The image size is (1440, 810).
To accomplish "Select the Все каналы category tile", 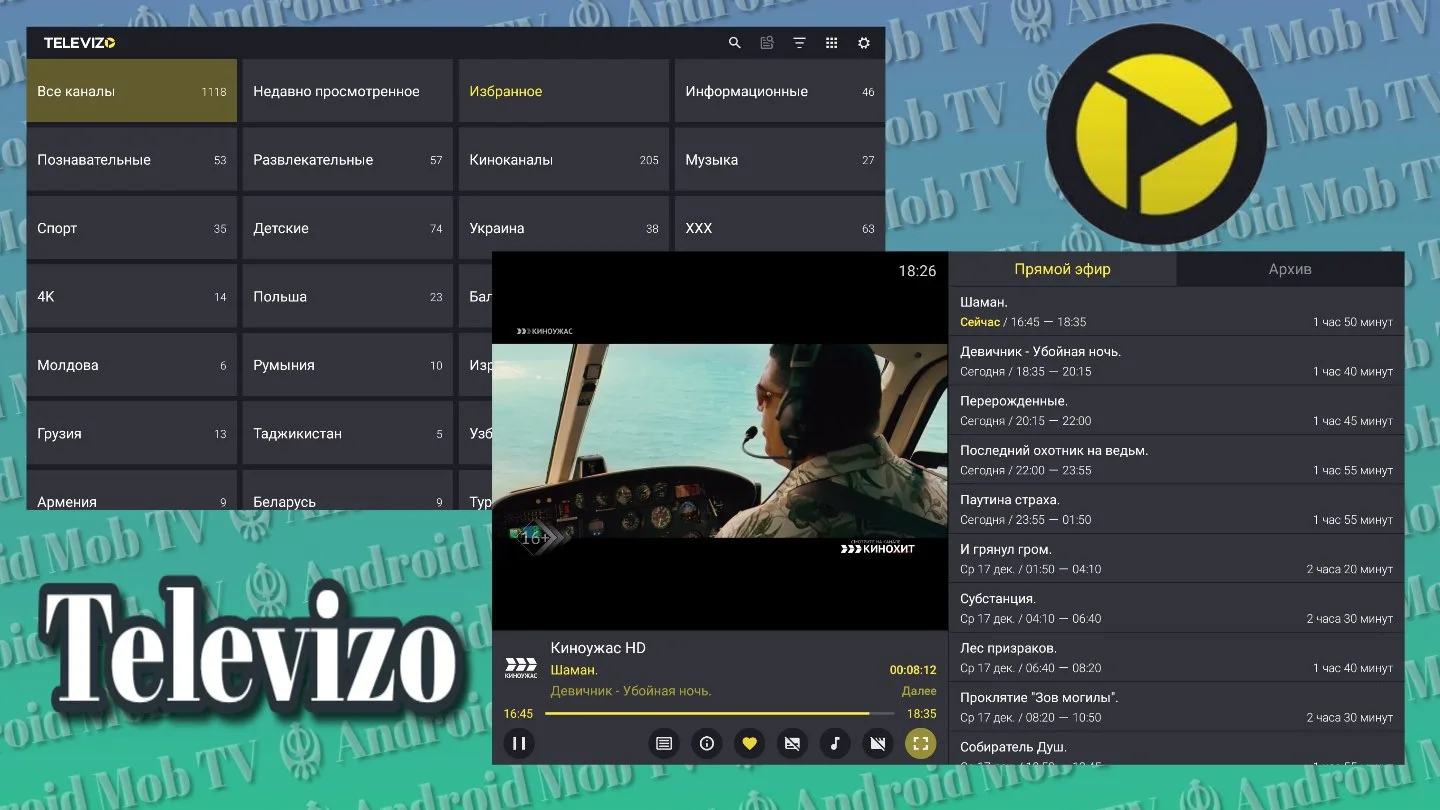I will click(132, 91).
